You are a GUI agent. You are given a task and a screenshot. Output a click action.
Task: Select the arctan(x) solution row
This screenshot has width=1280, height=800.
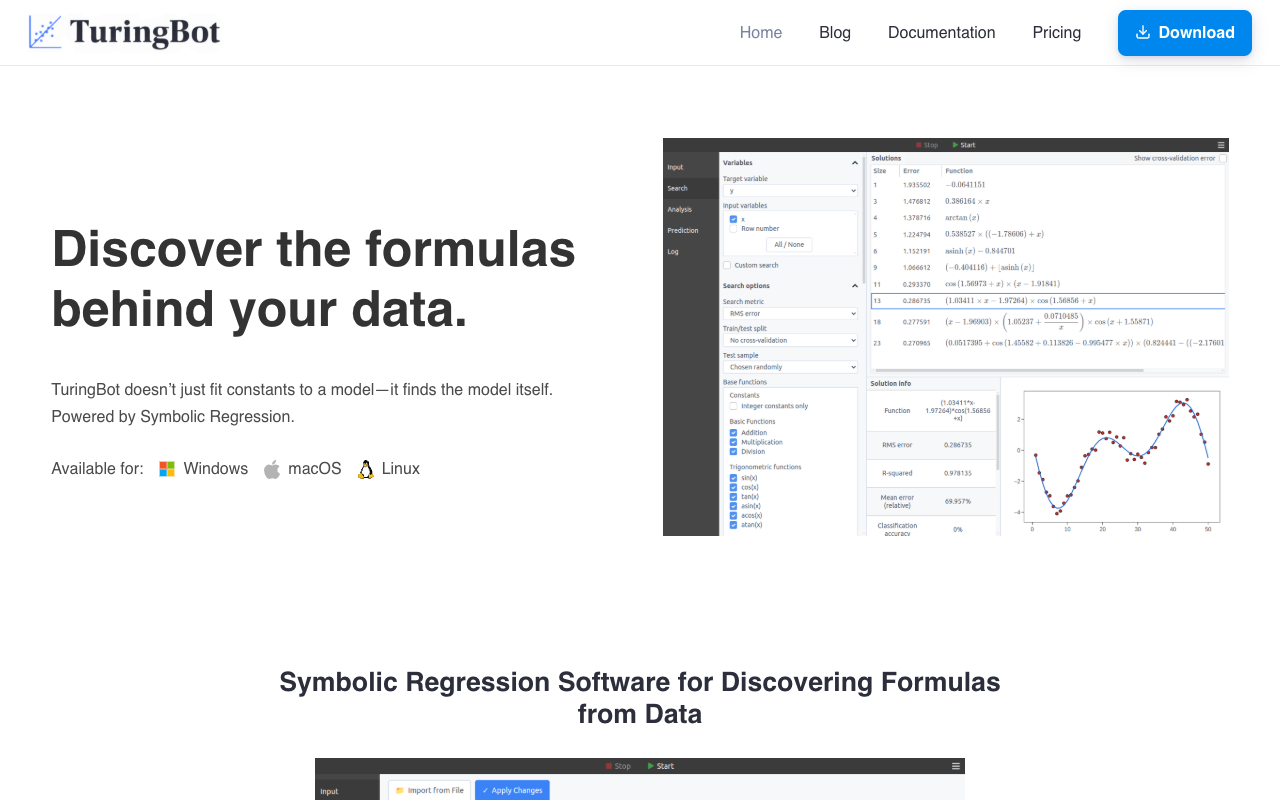(x=1048, y=217)
